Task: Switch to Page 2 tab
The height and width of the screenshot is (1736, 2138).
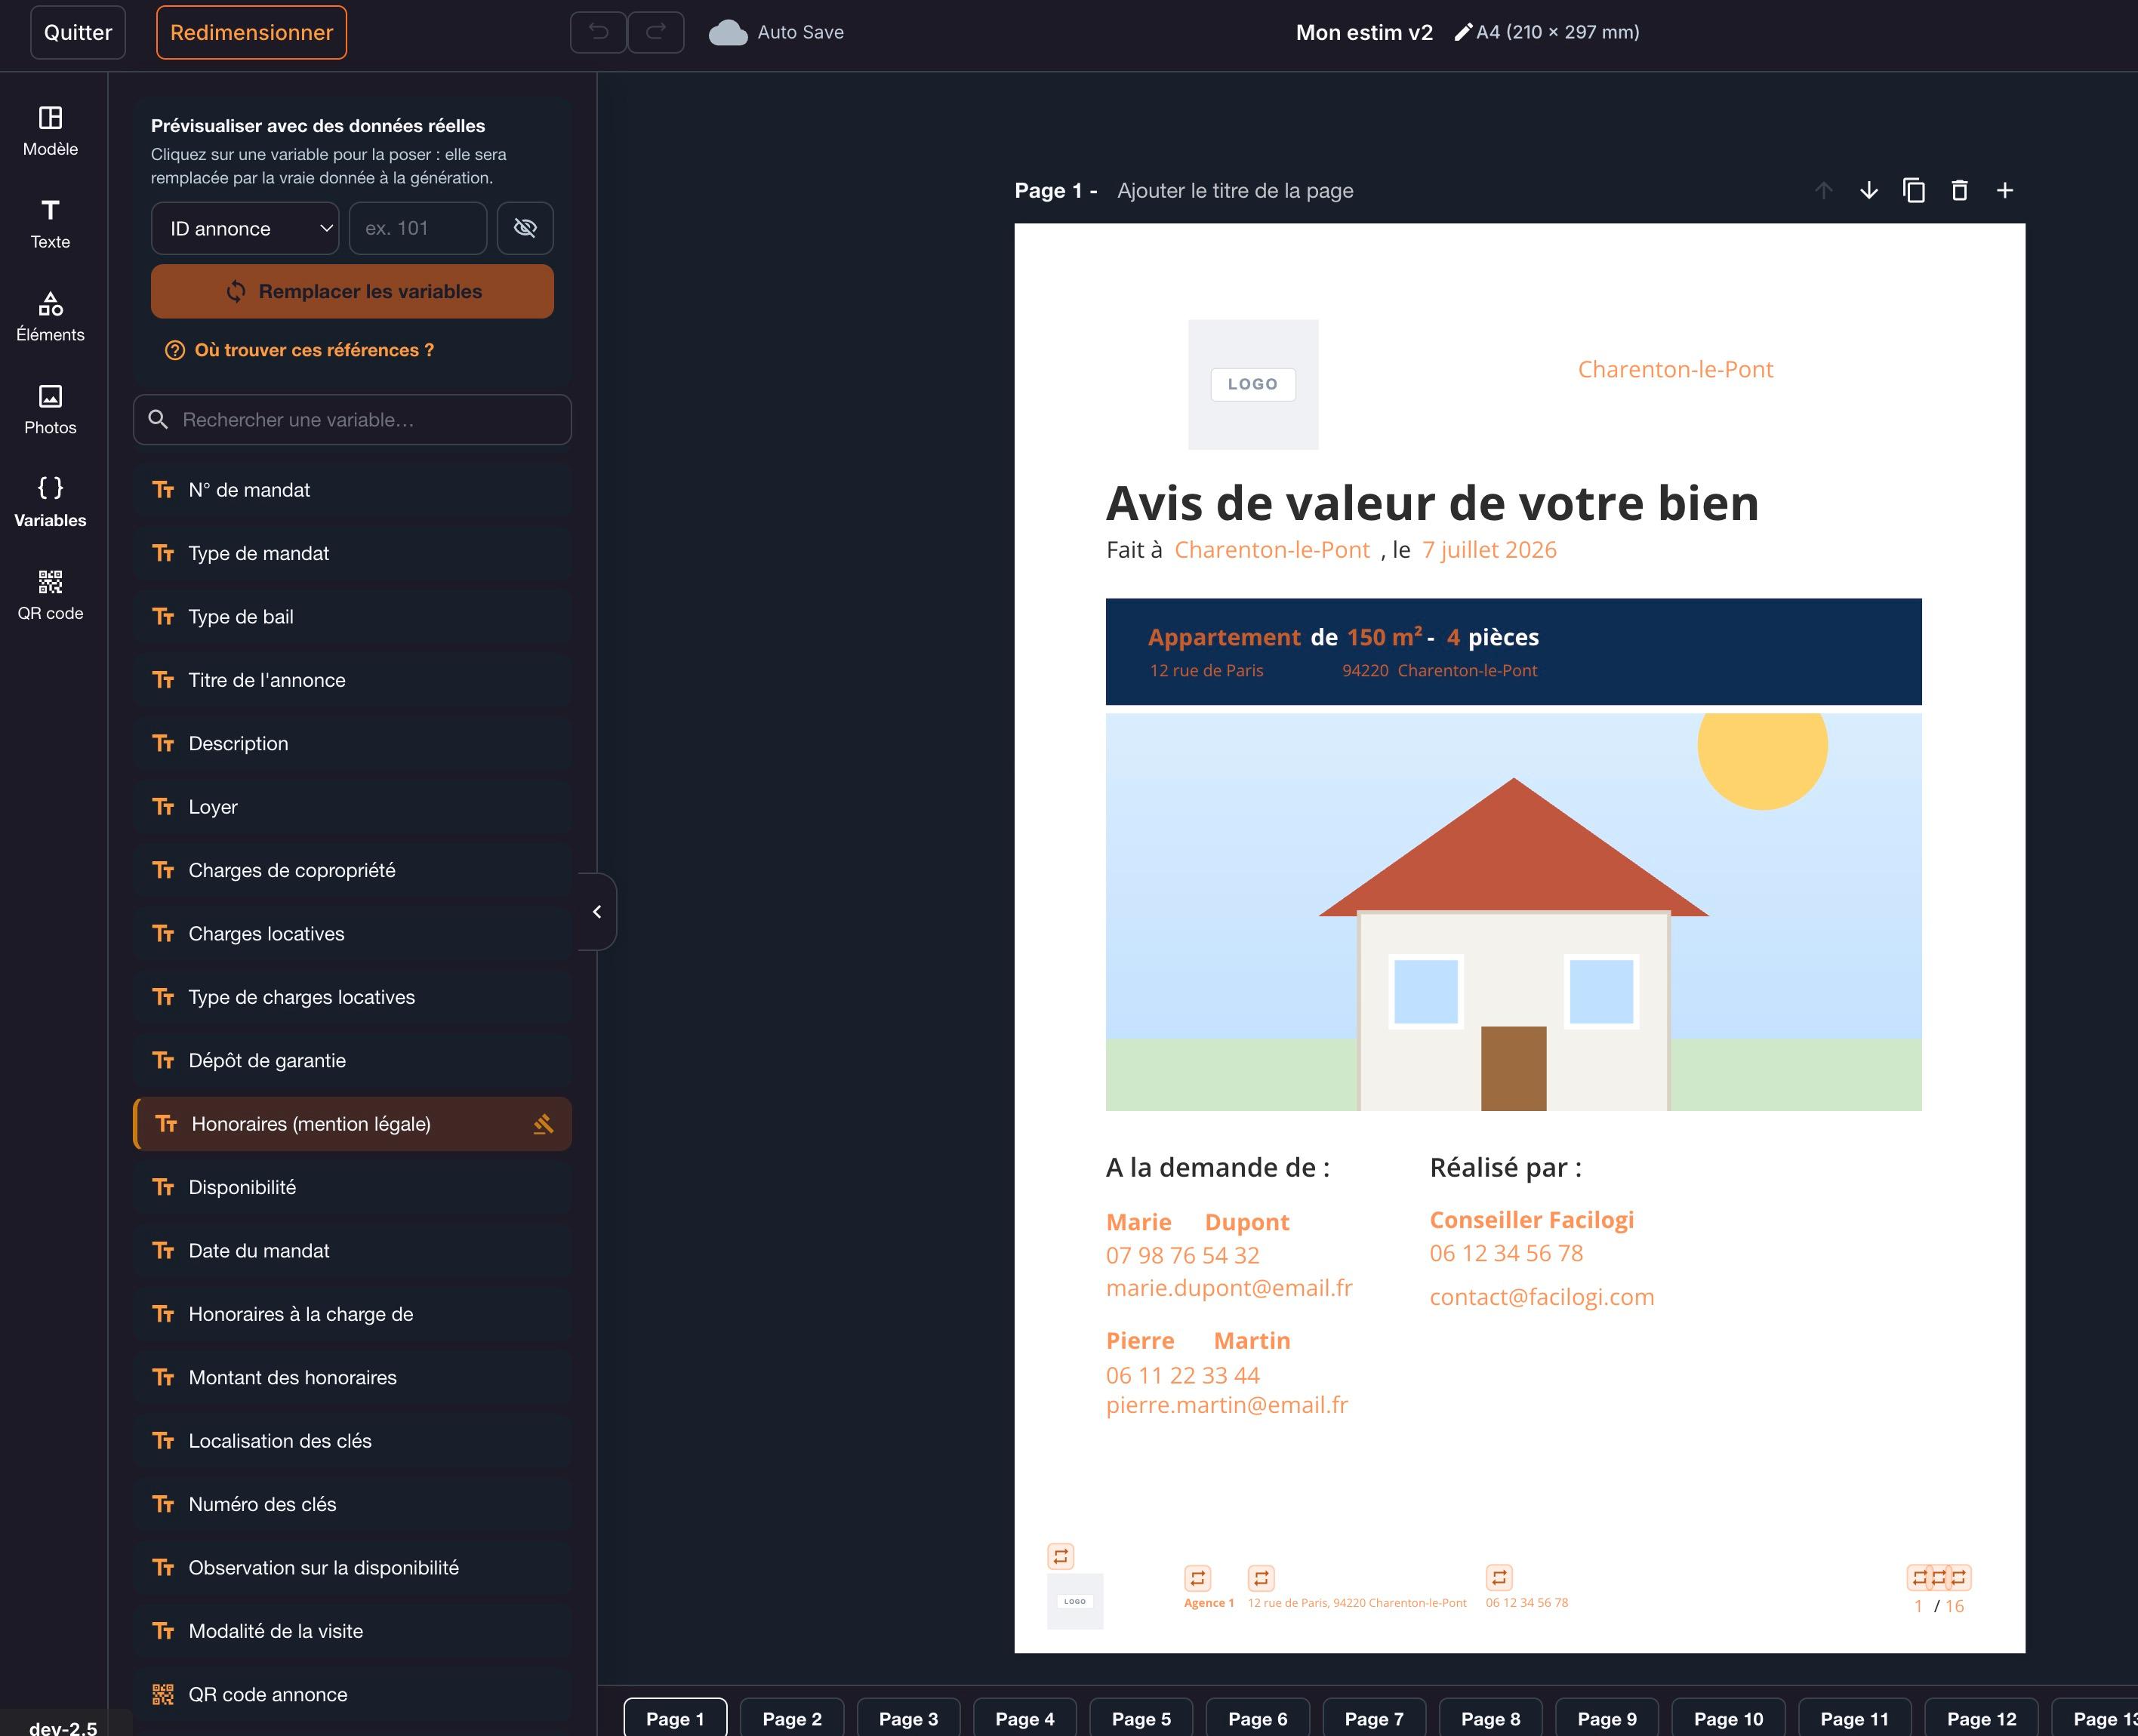Action: click(792, 1718)
